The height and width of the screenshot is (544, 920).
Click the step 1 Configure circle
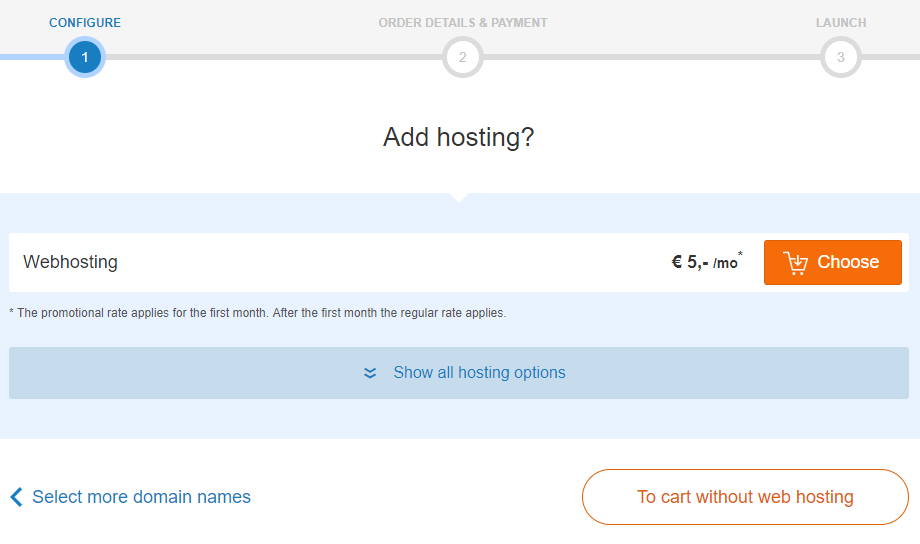tap(85, 57)
